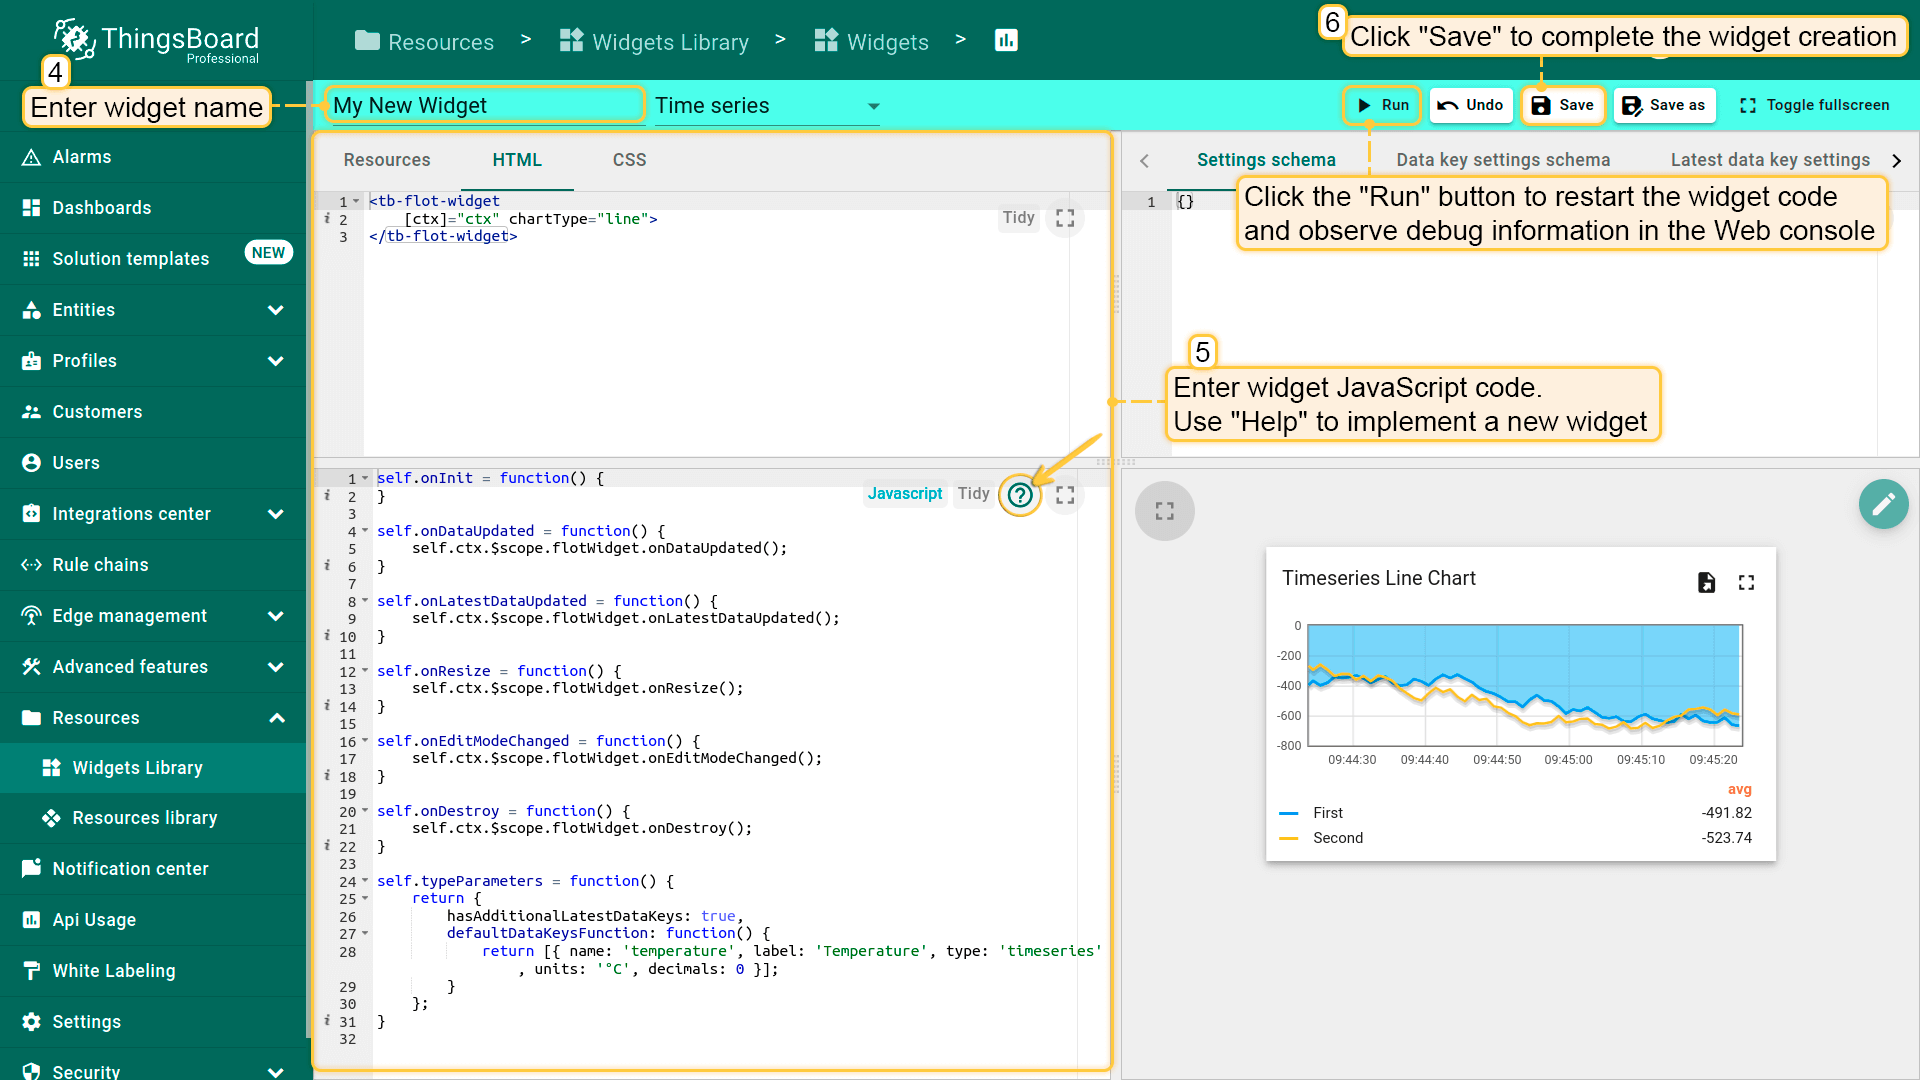
Task: Click gray fullscreen button above widget preview
Action: [1164, 511]
